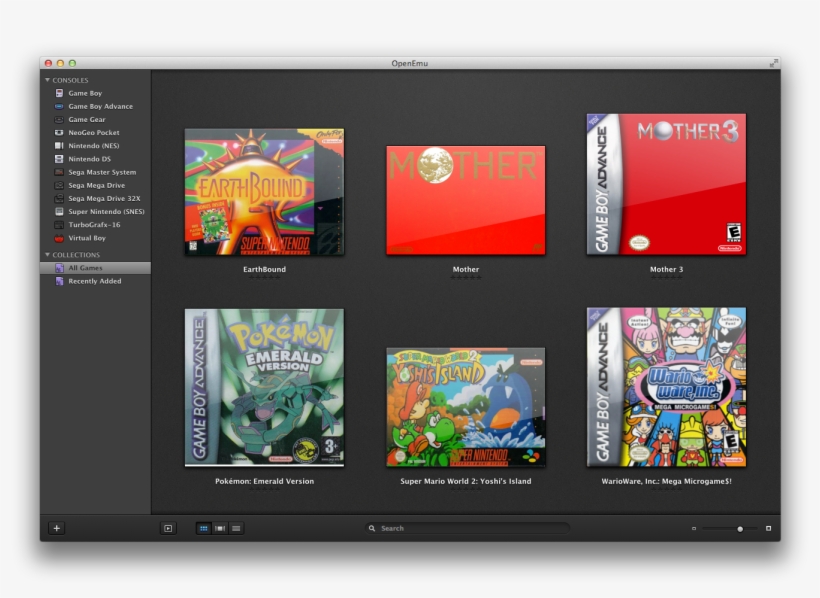Collapse the Collections section triangle

tap(48, 255)
